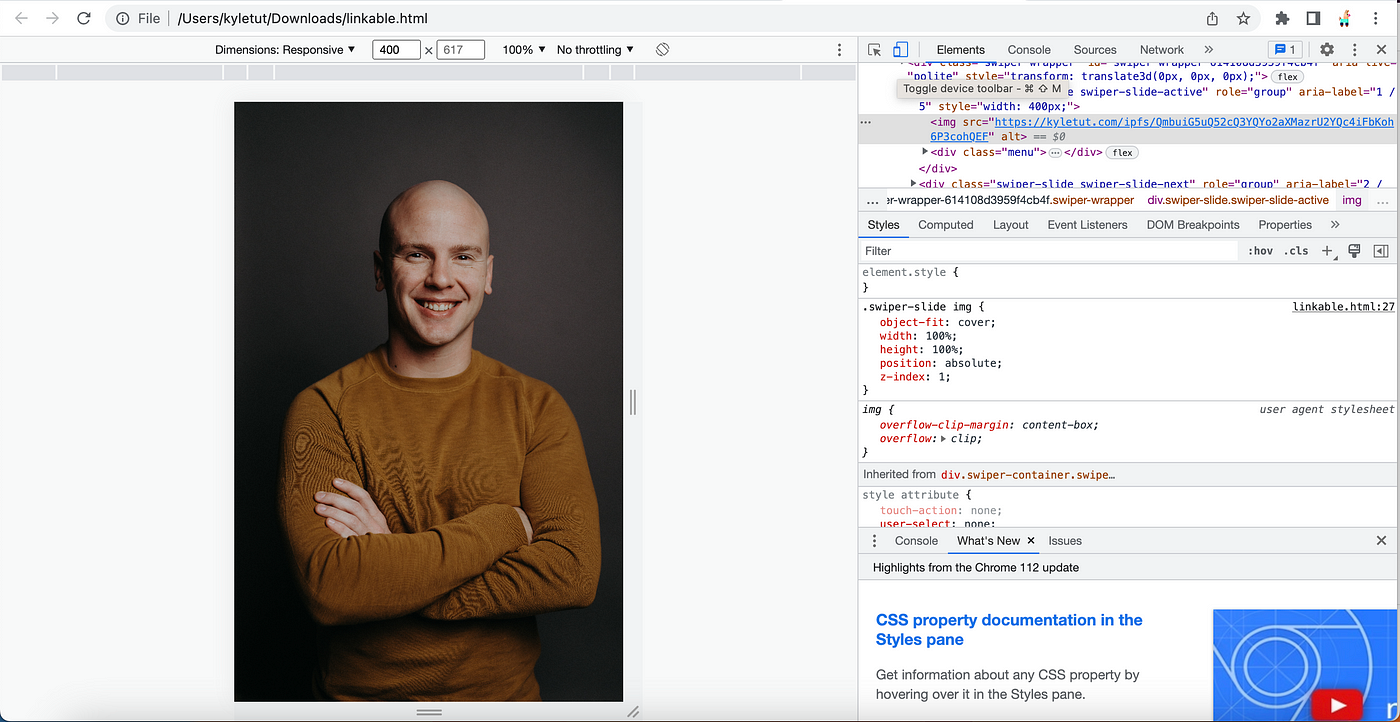
Task: Show more sidebar tabs after Properties
Action: (1335, 225)
